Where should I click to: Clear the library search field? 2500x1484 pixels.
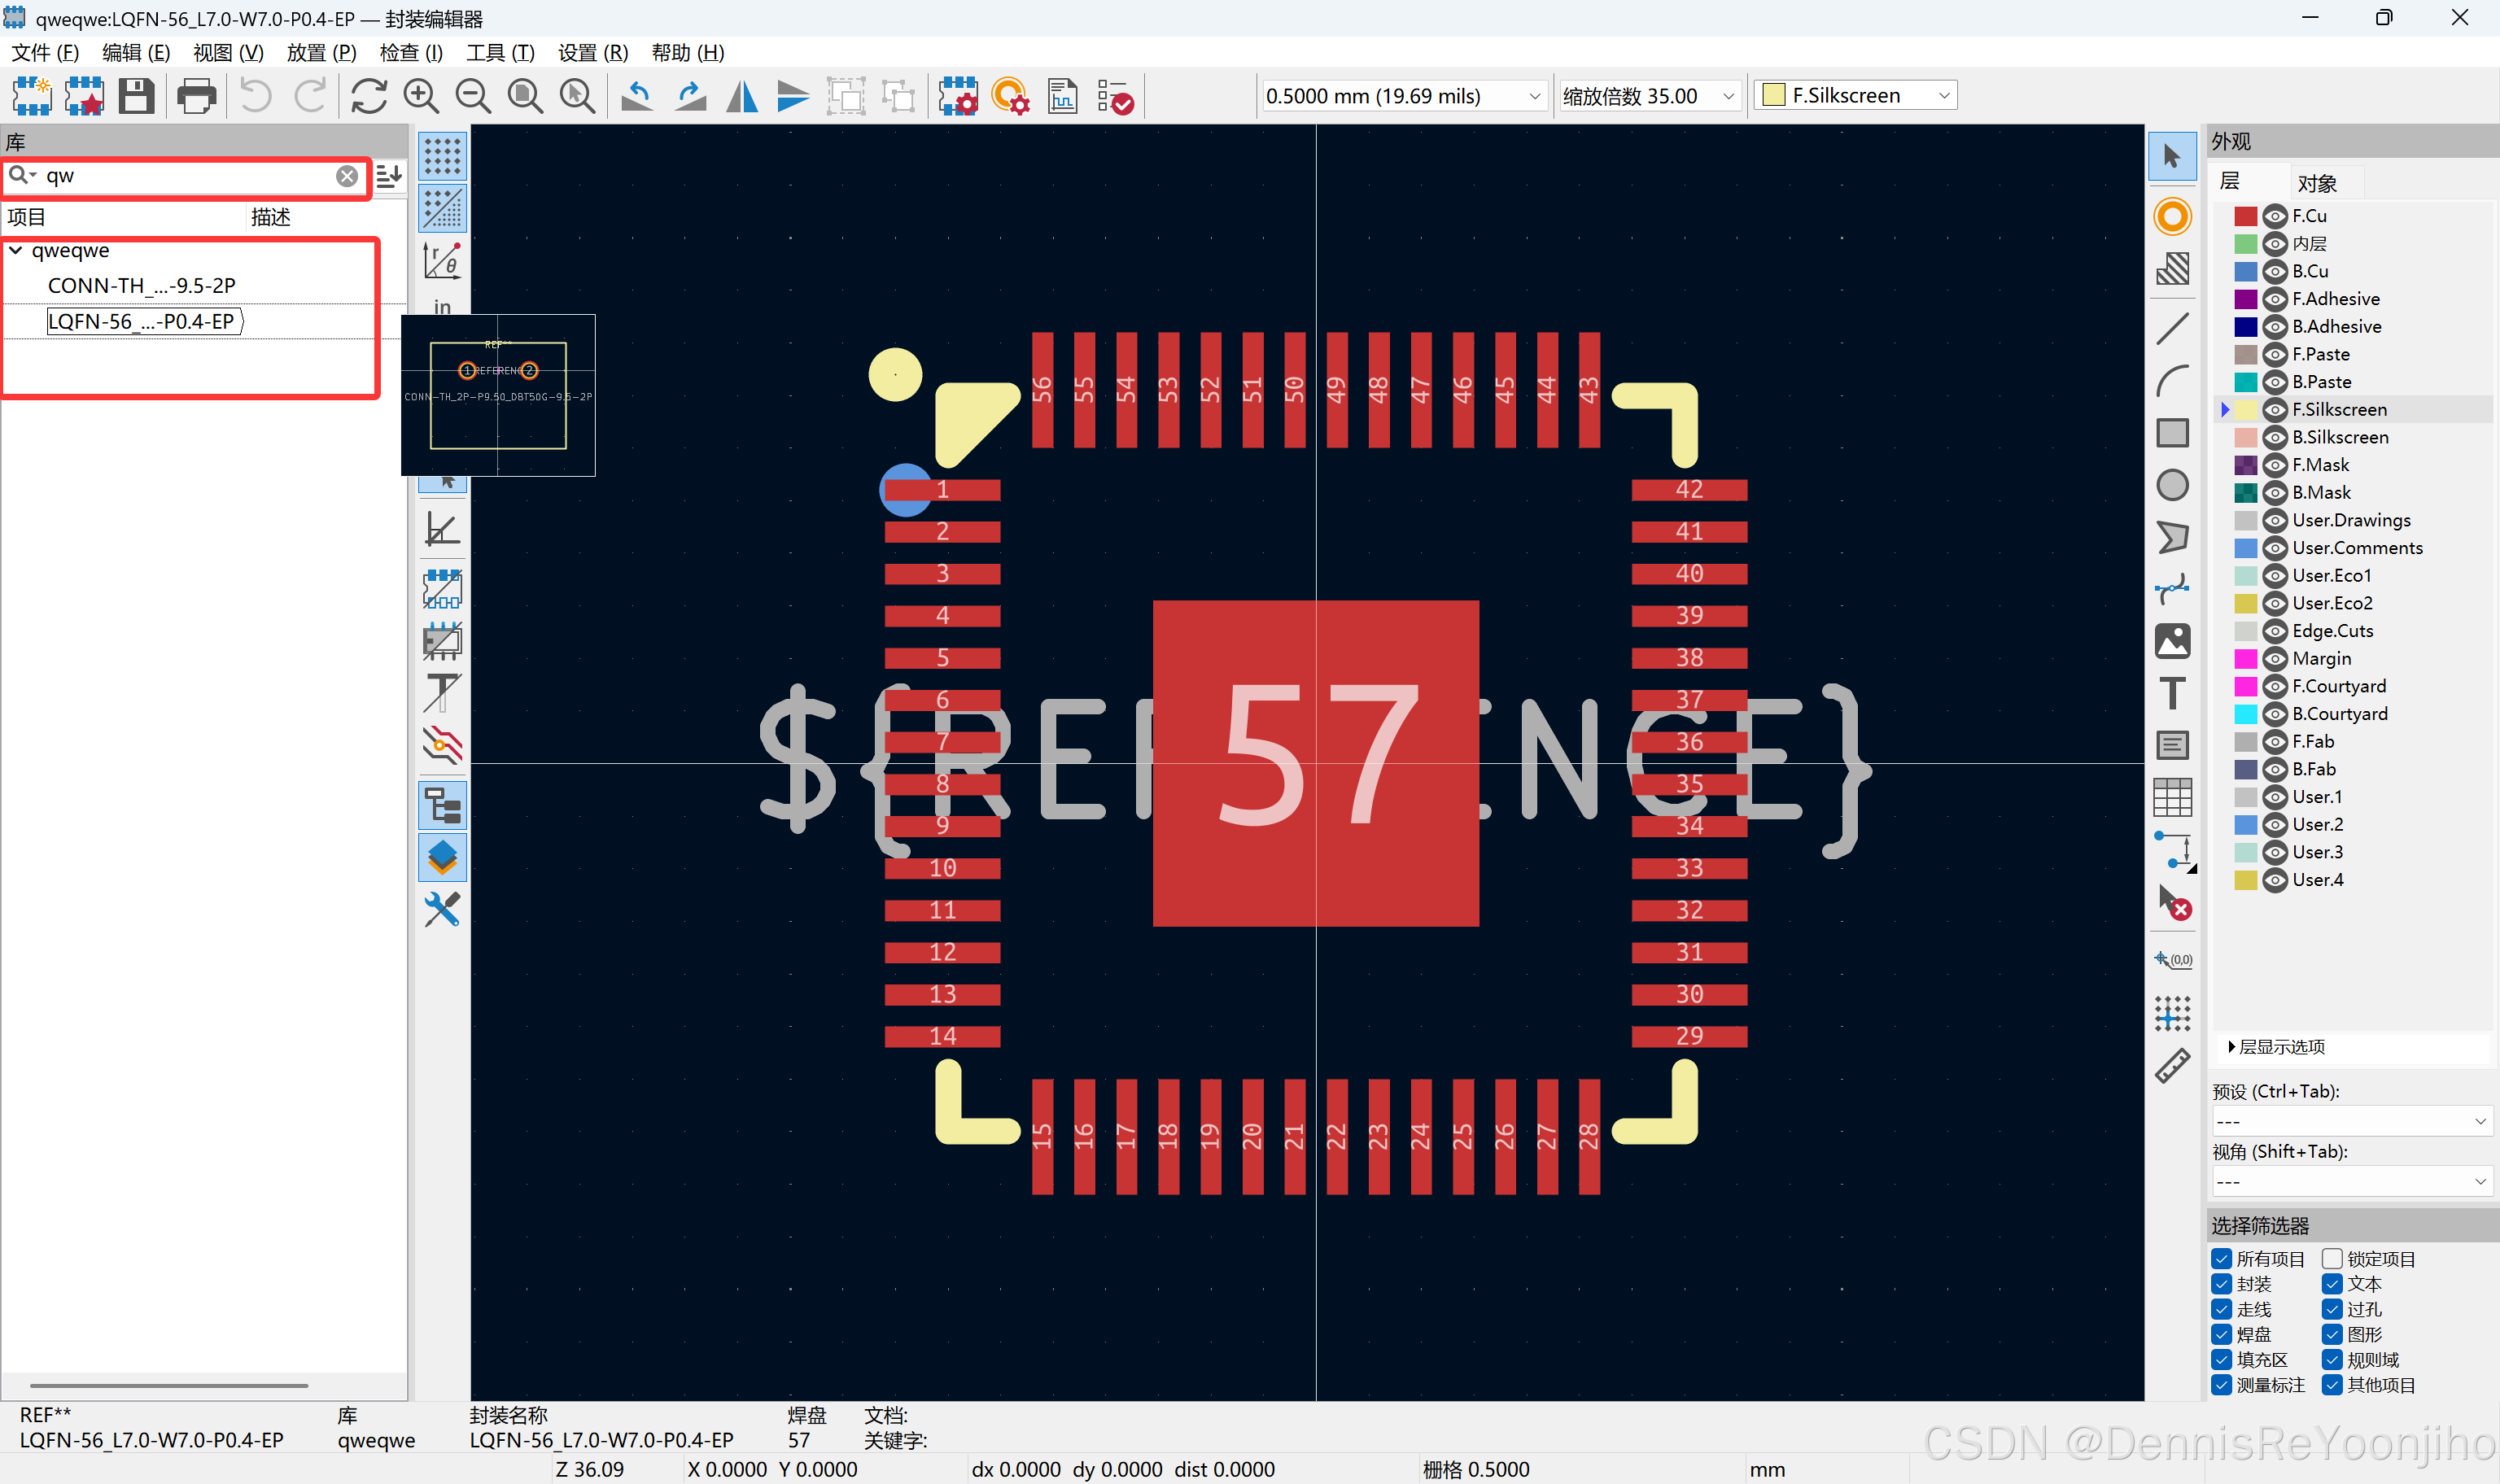(347, 176)
